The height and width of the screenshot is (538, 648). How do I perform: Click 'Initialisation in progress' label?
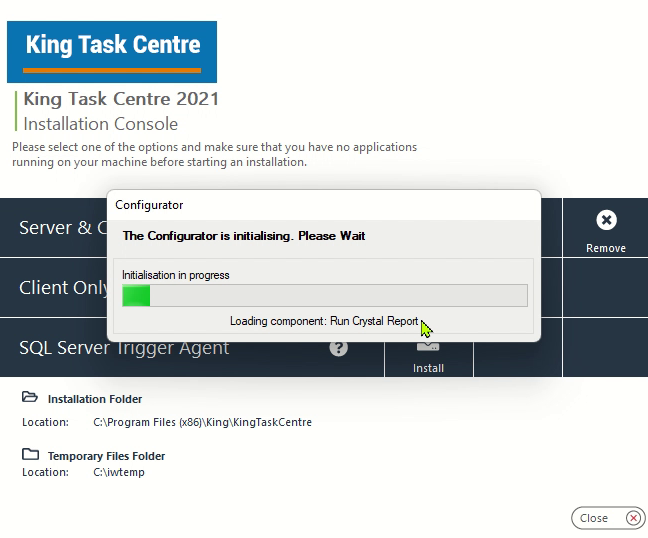(x=176, y=275)
